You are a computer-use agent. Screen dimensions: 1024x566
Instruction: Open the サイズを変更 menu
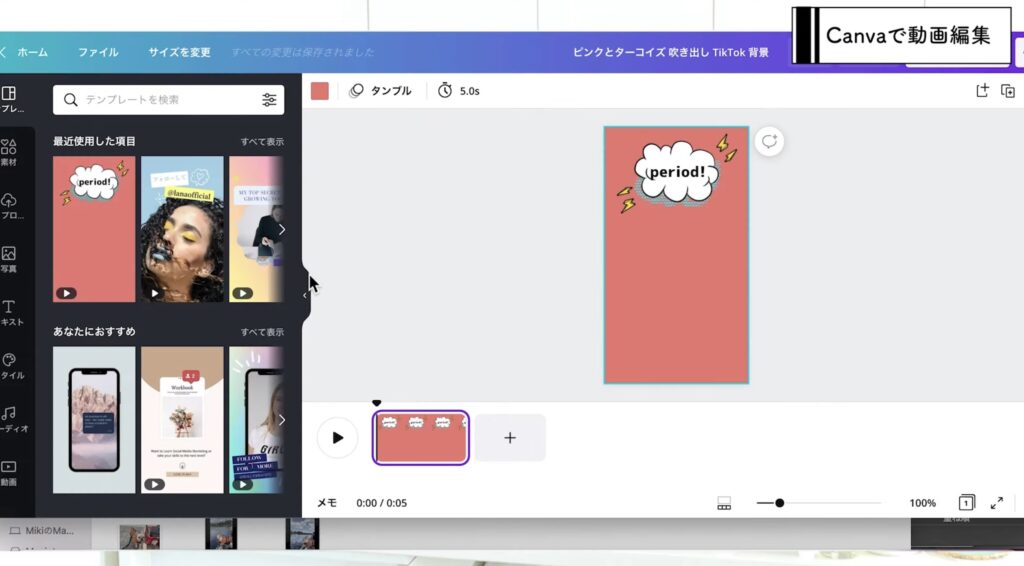tap(179, 52)
